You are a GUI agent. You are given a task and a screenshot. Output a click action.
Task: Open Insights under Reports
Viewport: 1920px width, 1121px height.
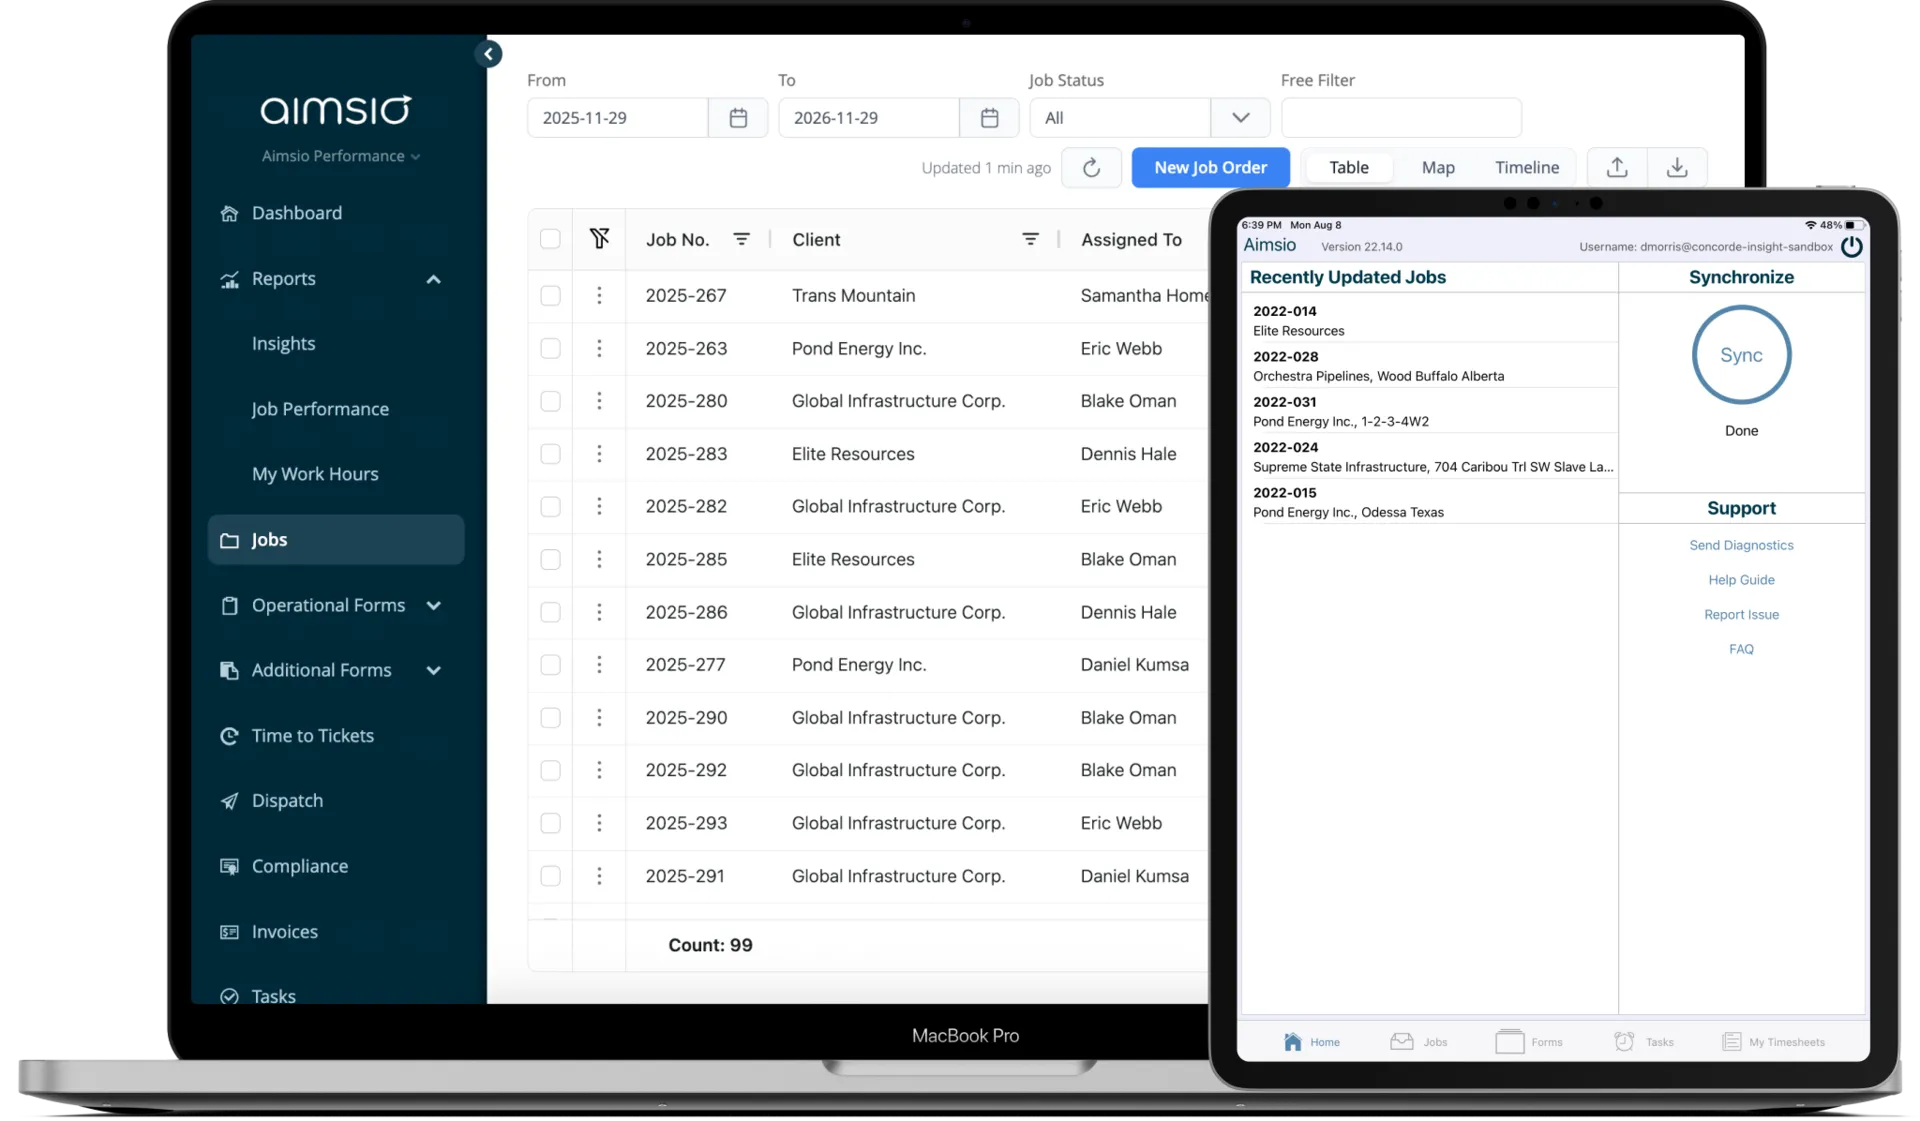pyautogui.click(x=283, y=344)
